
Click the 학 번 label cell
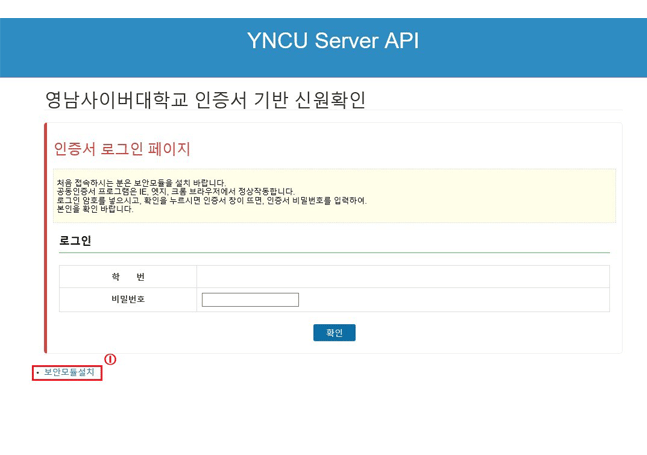[x=128, y=277]
